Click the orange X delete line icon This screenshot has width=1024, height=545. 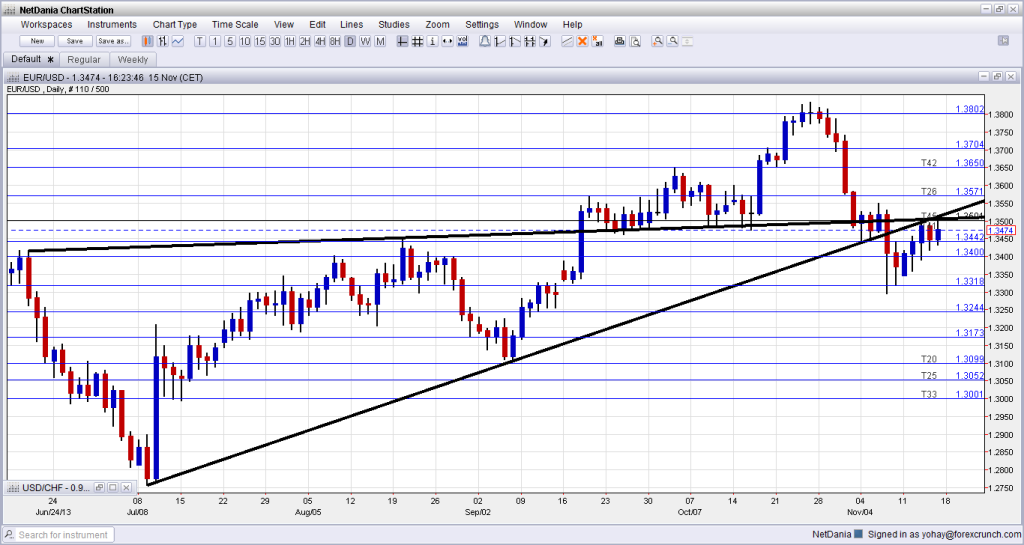[x=582, y=41]
